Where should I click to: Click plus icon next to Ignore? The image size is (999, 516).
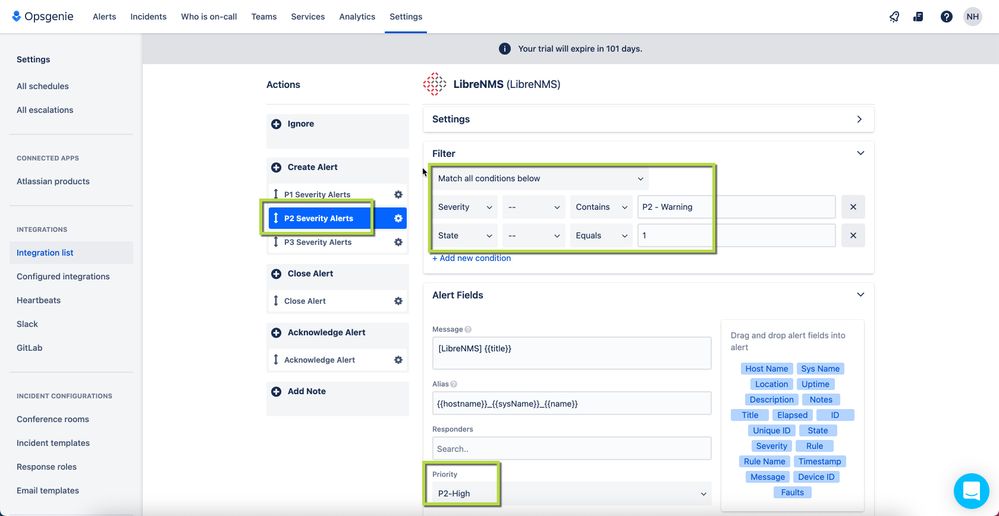point(276,124)
